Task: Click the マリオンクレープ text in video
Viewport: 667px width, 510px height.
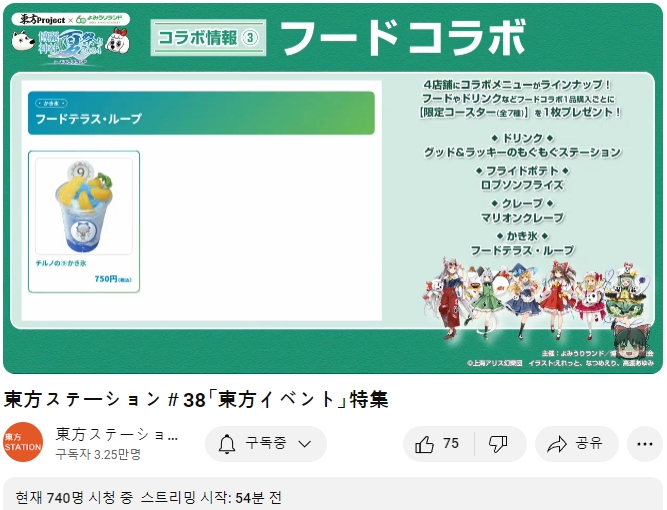Action: (522, 217)
